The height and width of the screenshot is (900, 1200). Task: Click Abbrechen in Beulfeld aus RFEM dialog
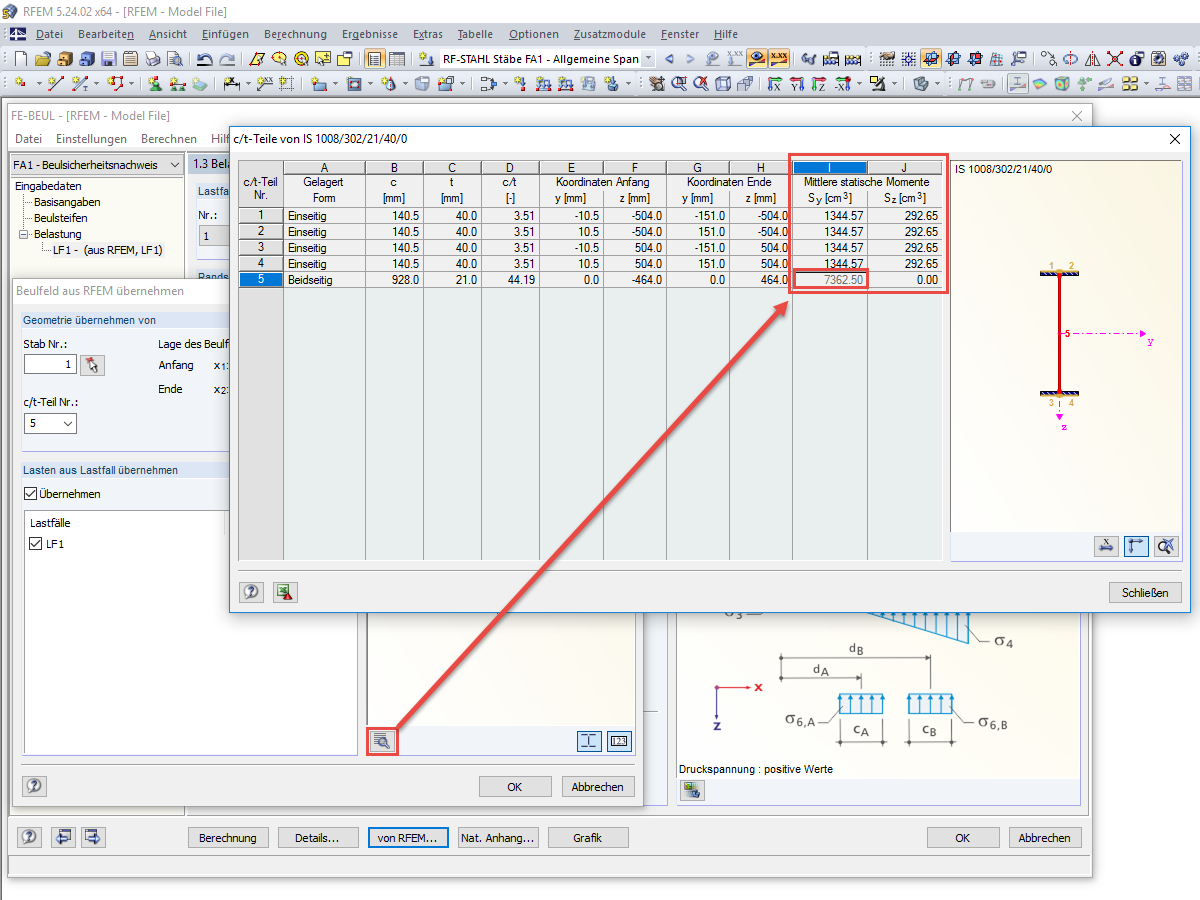(x=597, y=786)
